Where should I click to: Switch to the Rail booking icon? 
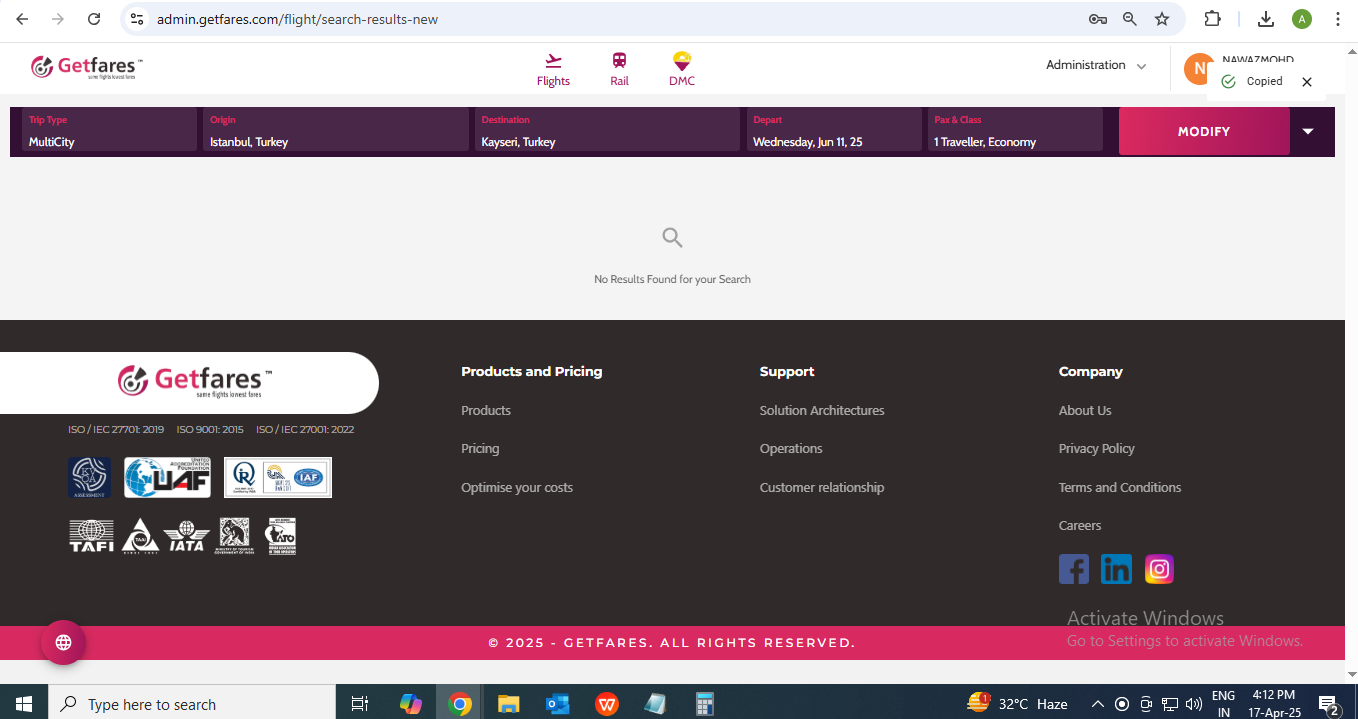(x=619, y=69)
